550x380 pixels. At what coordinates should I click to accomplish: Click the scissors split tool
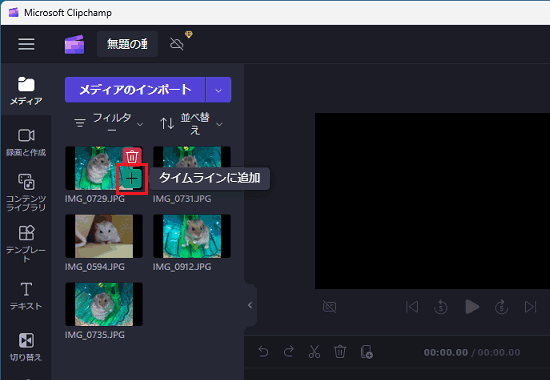314,352
